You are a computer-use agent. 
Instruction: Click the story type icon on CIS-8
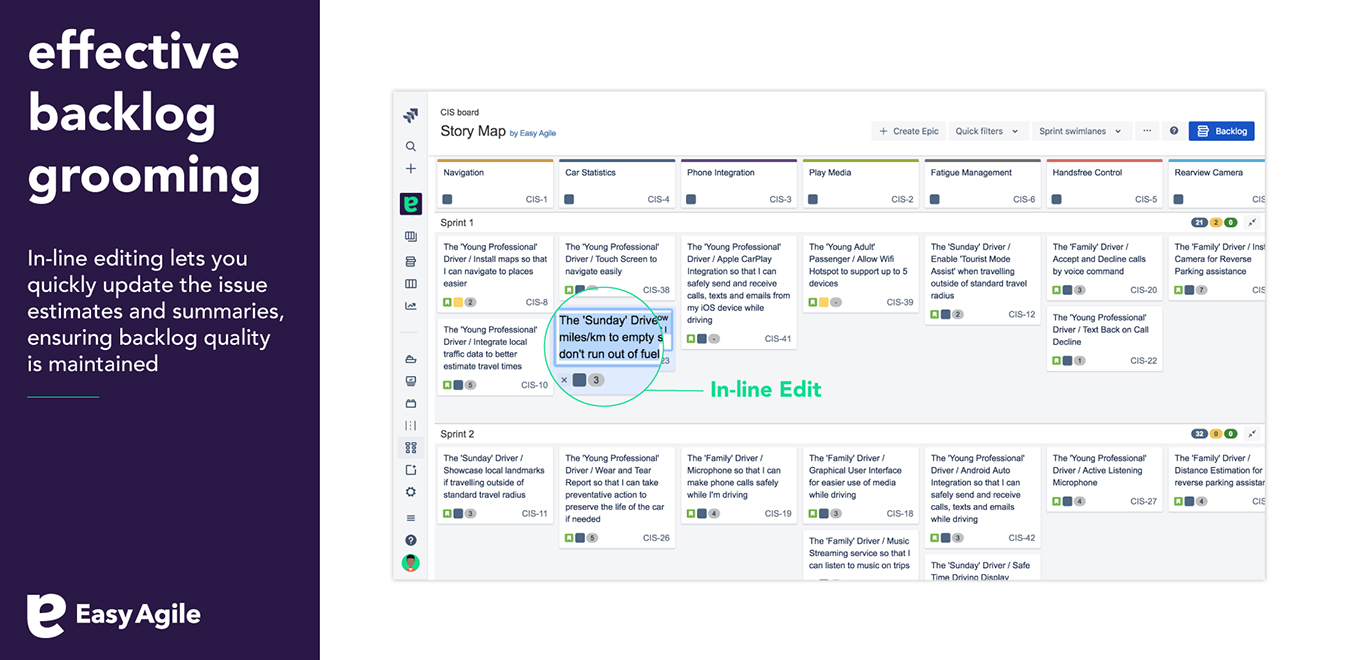pyautogui.click(x=448, y=302)
